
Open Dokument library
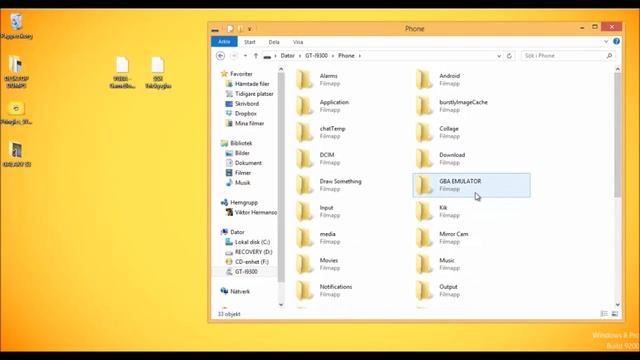pyautogui.click(x=248, y=163)
